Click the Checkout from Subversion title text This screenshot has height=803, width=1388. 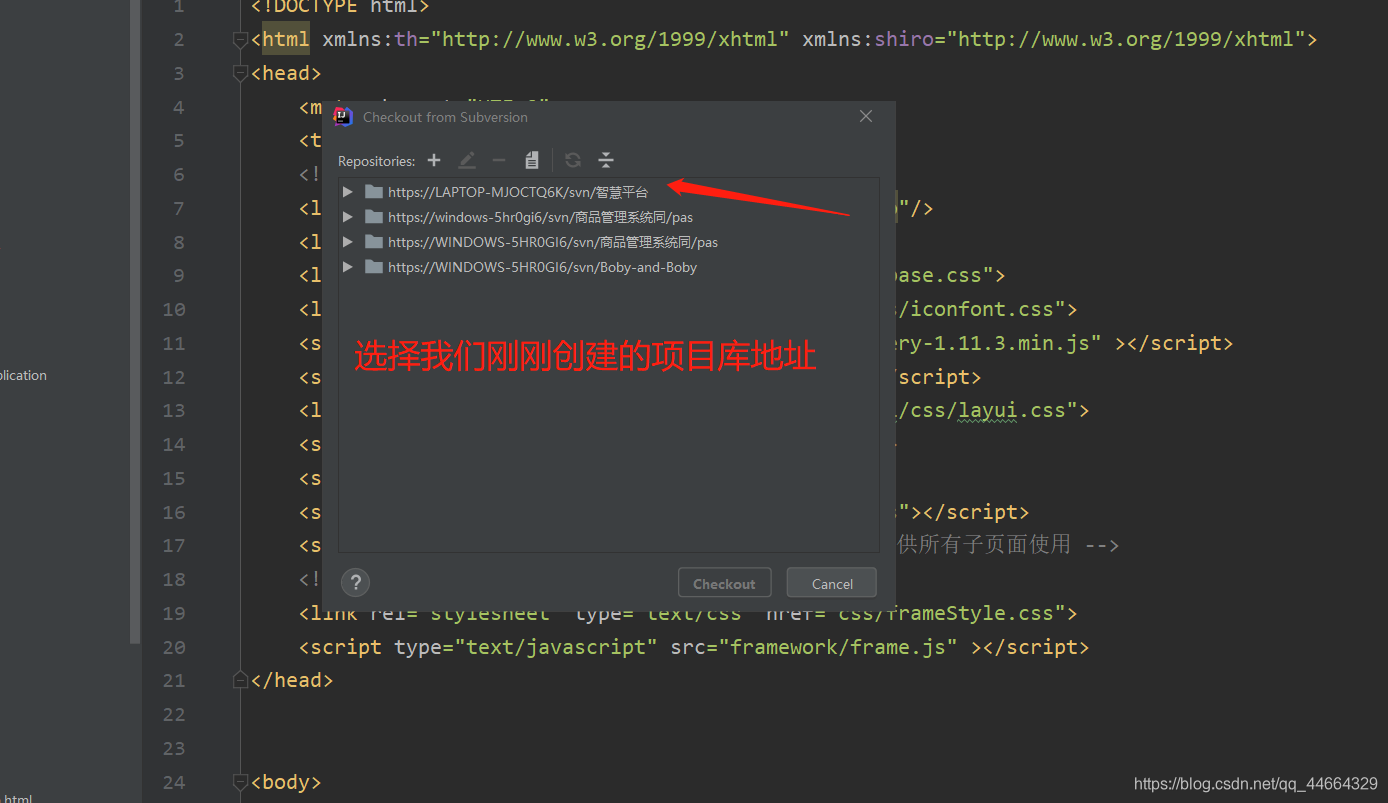click(445, 117)
